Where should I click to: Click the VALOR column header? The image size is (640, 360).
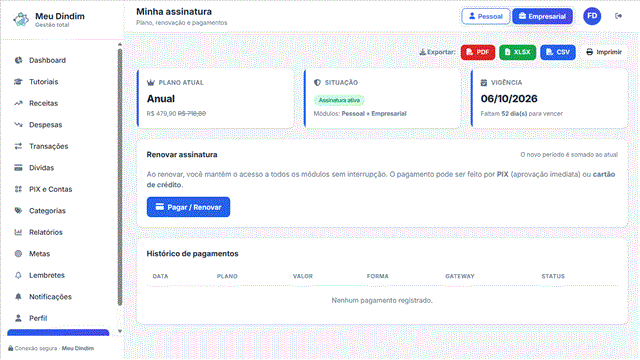pyautogui.click(x=302, y=276)
